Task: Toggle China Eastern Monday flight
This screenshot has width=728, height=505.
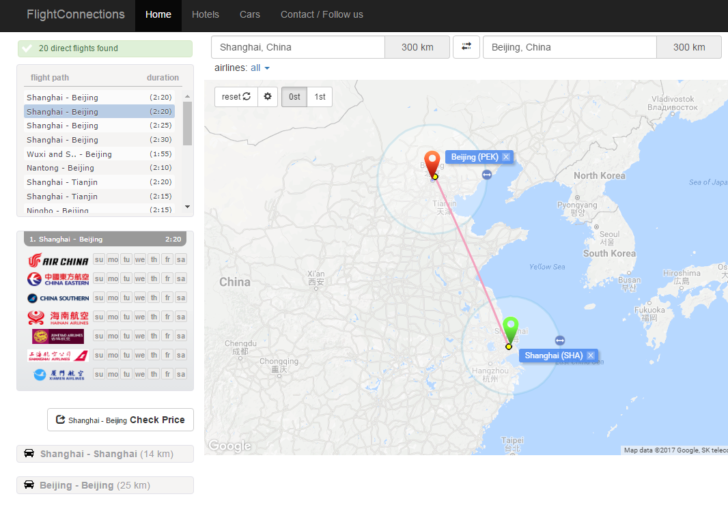Action: coord(113,278)
